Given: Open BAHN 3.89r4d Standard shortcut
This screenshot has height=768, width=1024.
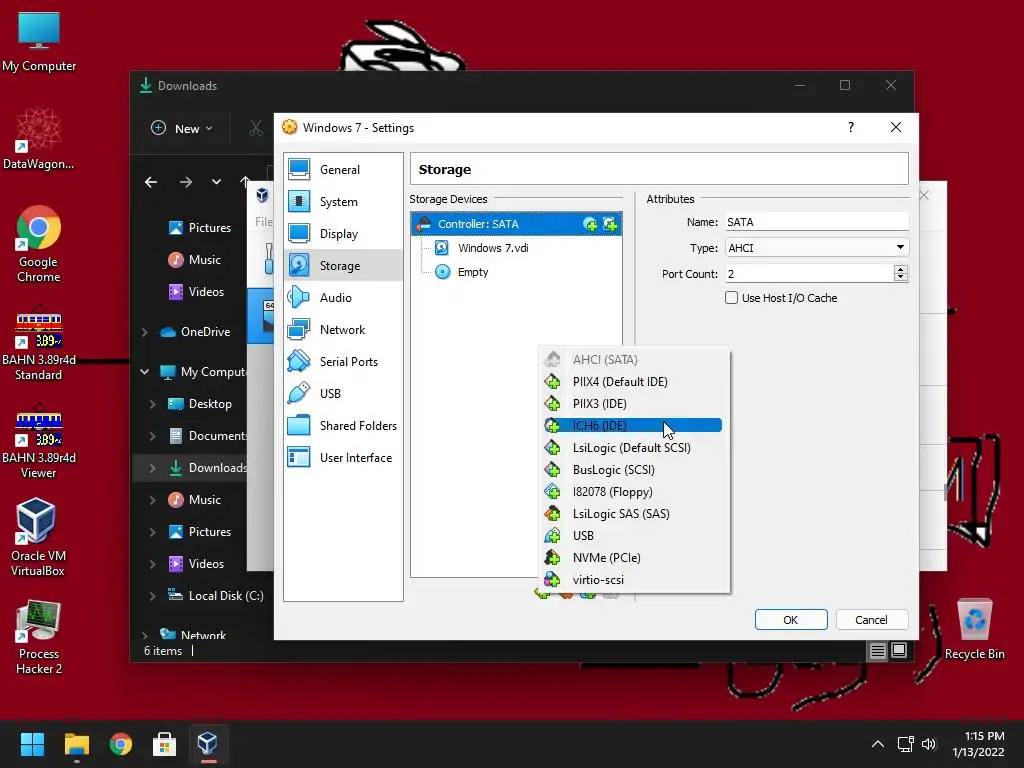Looking at the screenshot, I should [x=39, y=343].
